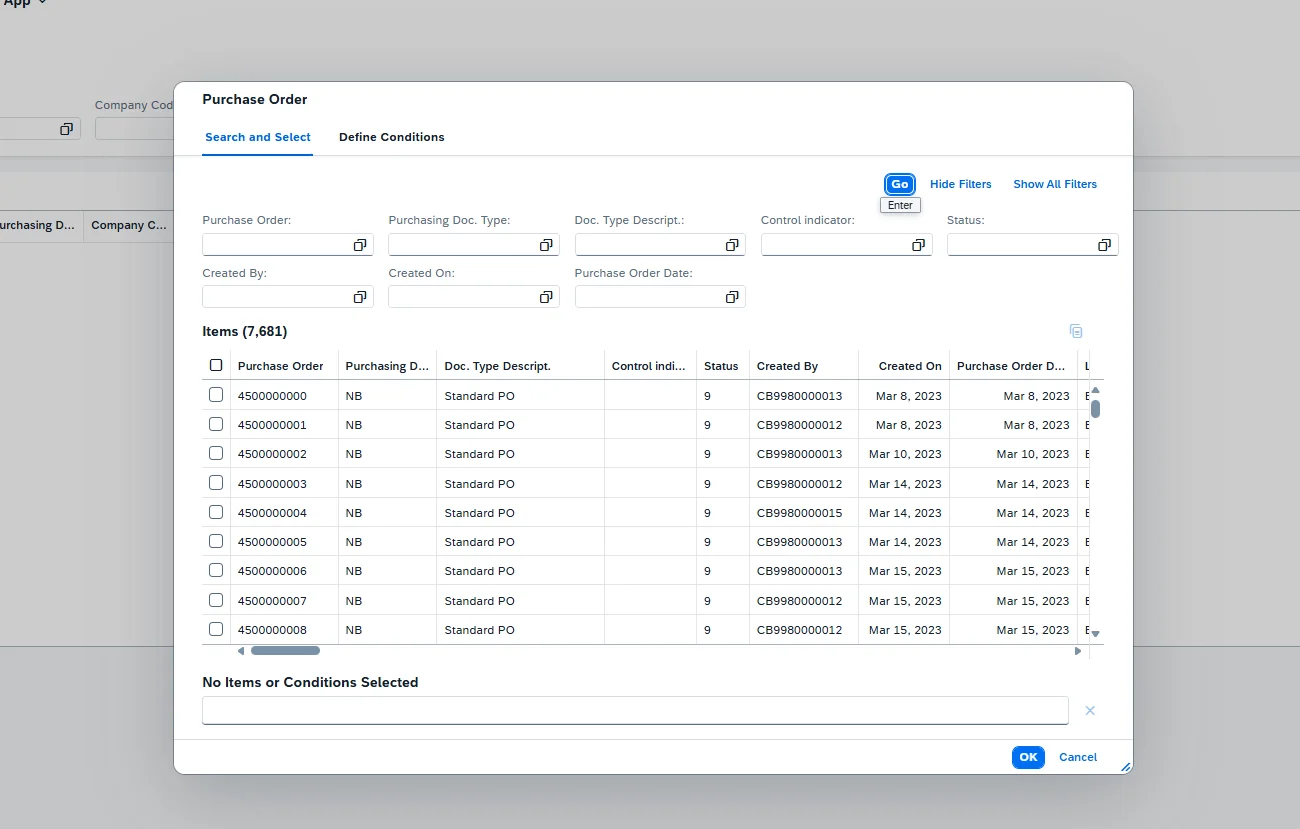Open the background value help next to Company Code
The width and height of the screenshot is (1300, 829).
tap(66, 129)
